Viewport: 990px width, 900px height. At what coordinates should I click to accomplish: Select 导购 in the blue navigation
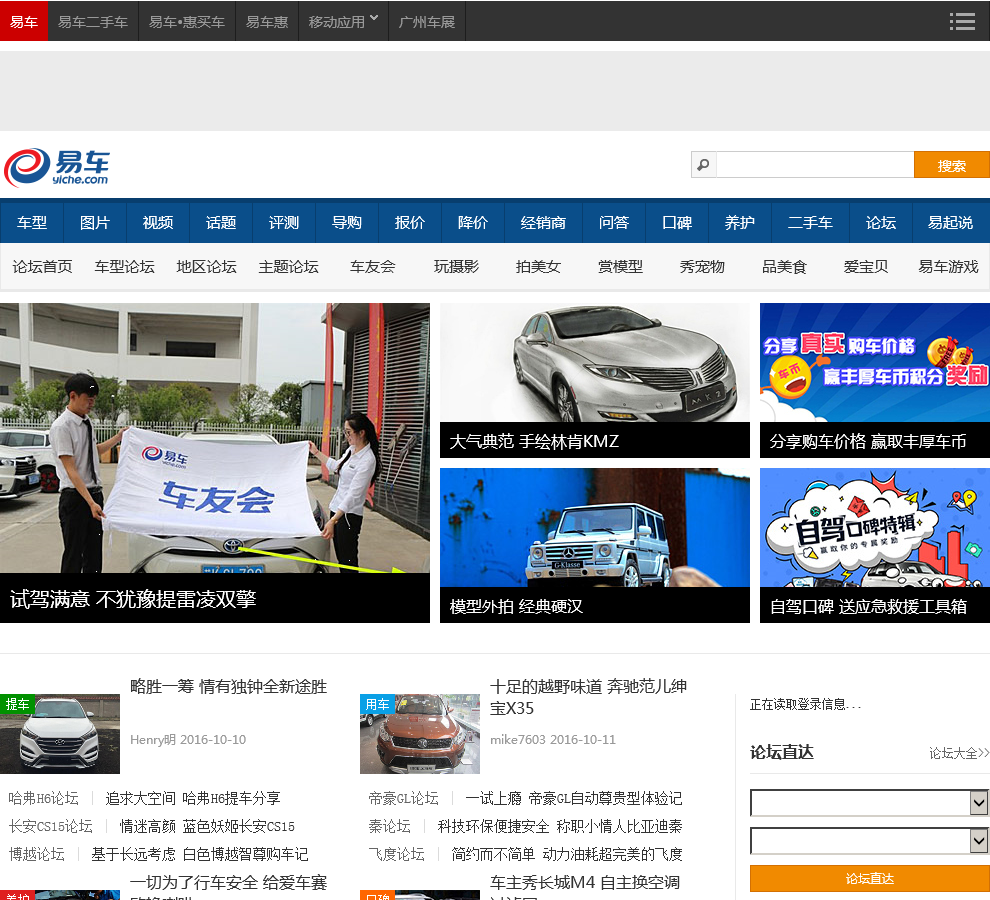tap(347, 222)
